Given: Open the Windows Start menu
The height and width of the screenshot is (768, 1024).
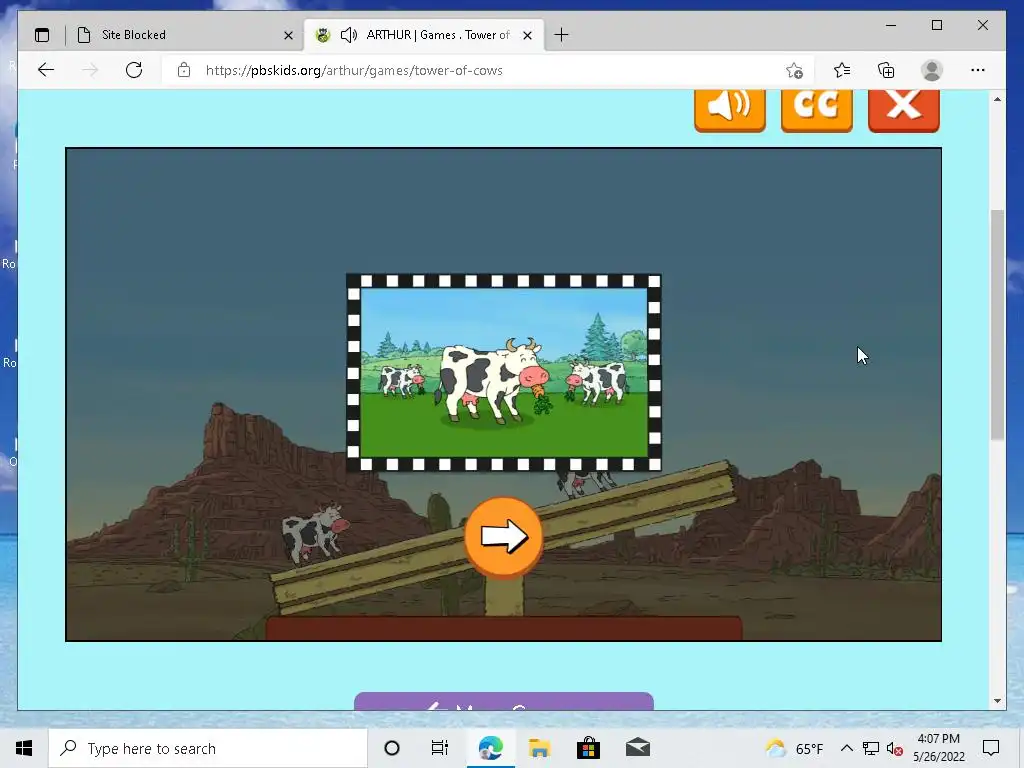Looking at the screenshot, I should 24,748.
